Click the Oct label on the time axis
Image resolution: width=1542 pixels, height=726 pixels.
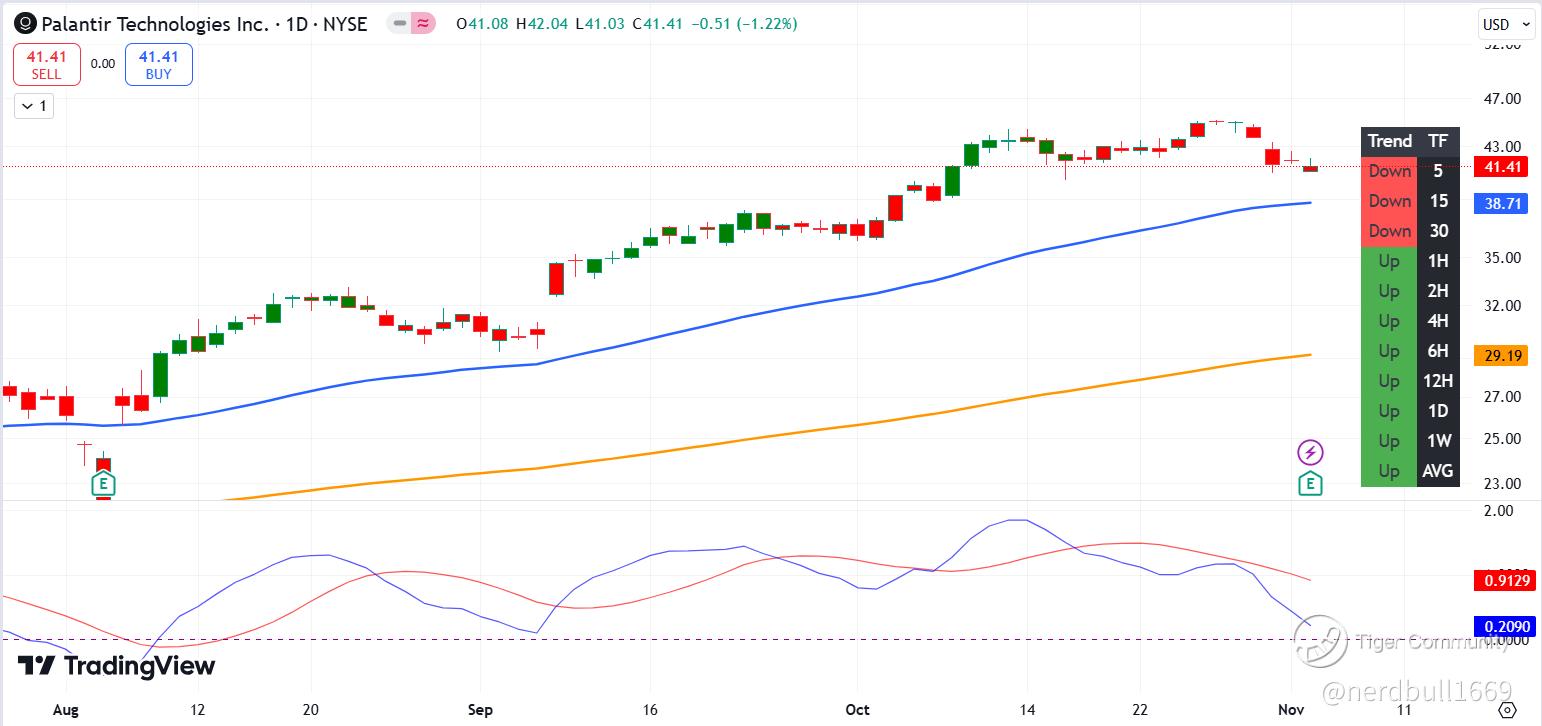click(857, 709)
